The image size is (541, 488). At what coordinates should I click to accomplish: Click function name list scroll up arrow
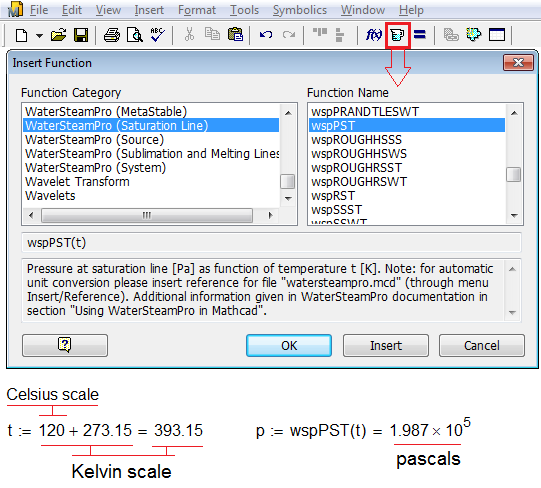coord(514,113)
